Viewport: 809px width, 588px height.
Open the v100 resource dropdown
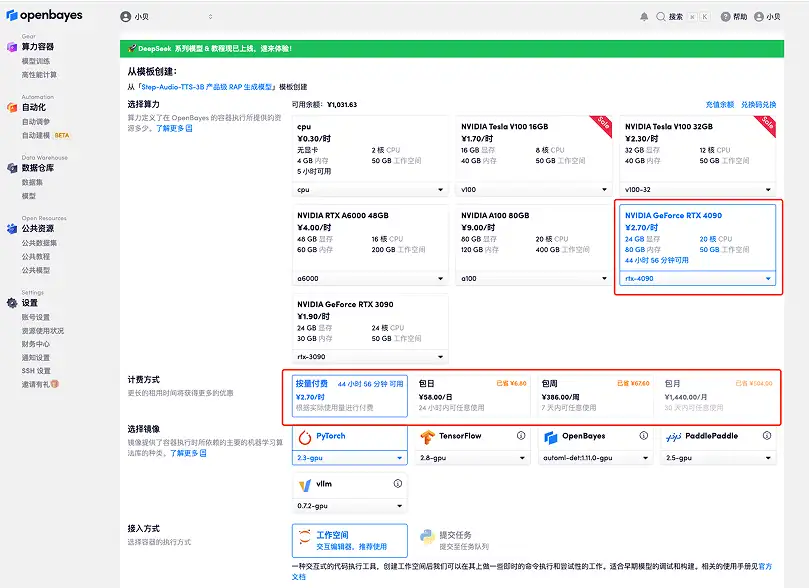coord(533,190)
